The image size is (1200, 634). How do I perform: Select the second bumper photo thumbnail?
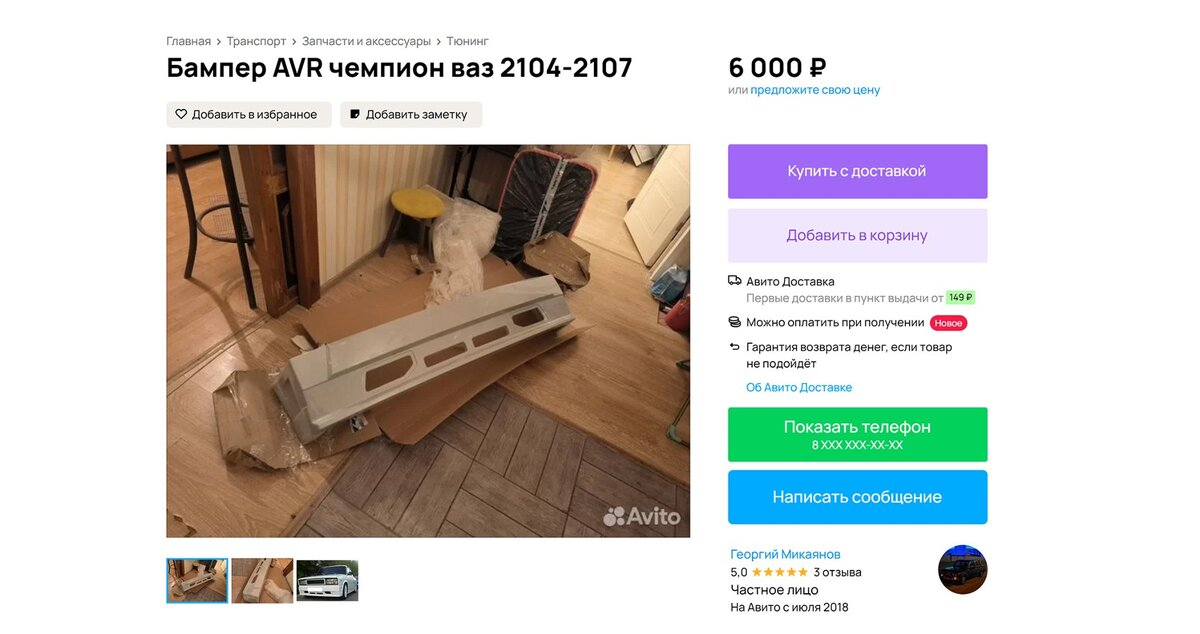tap(262, 580)
